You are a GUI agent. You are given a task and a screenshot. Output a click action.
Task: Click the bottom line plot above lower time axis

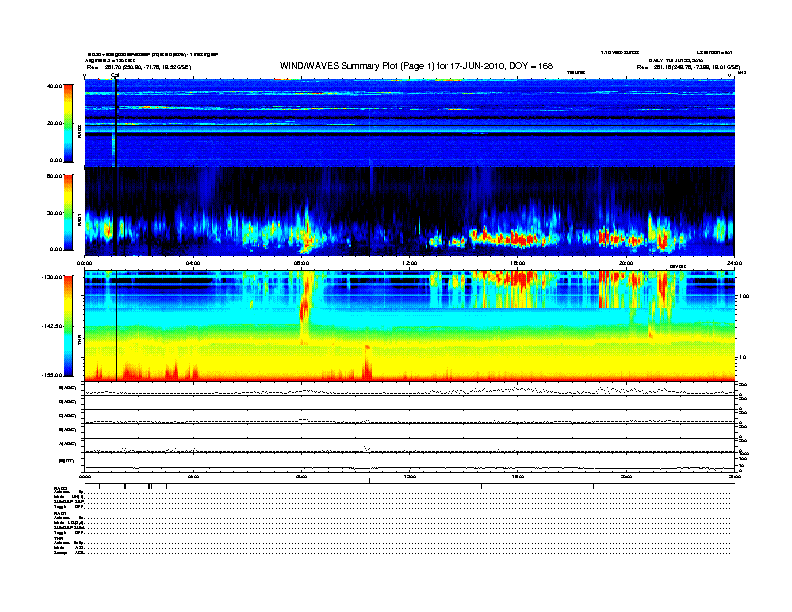[x=410, y=463]
